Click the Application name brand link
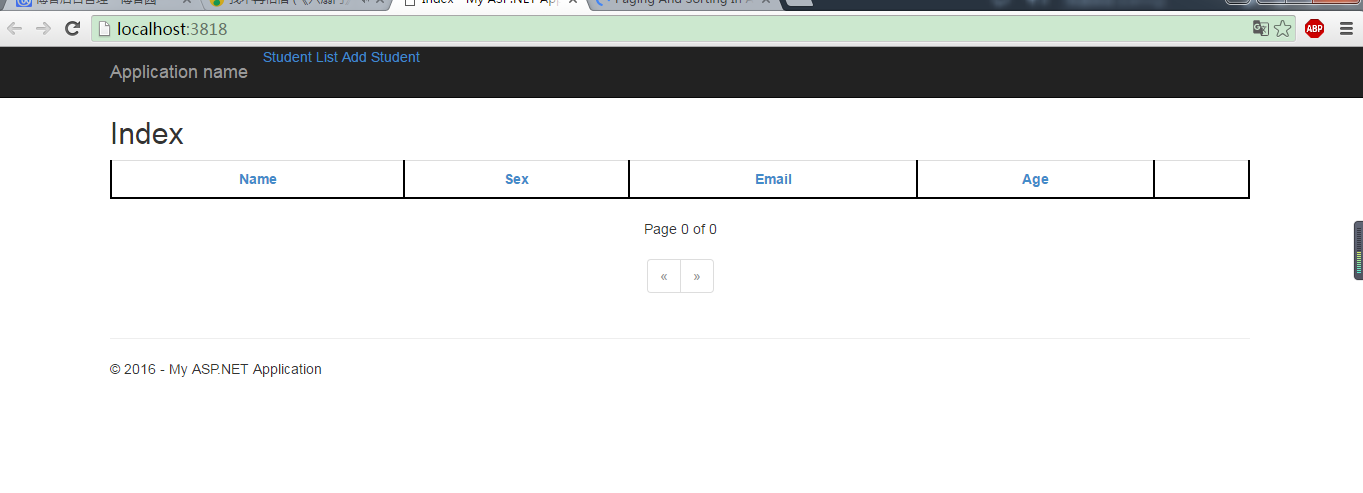The width and height of the screenshot is (1363, 493). tap(179, 72)
